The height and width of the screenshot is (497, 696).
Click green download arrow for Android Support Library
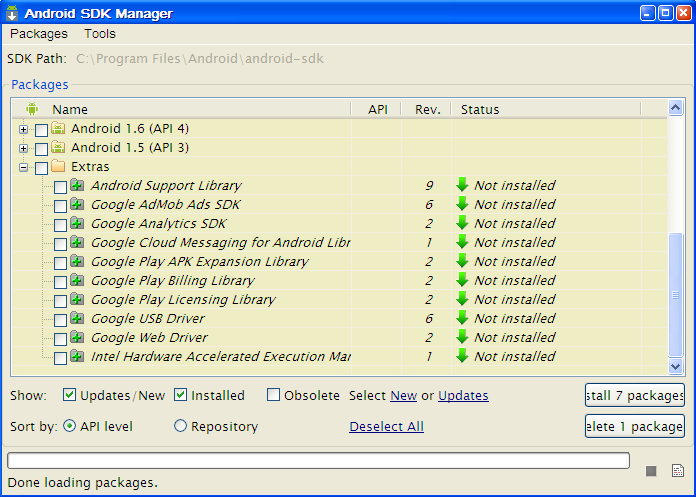pyautogui.click(x=462, y=185)
